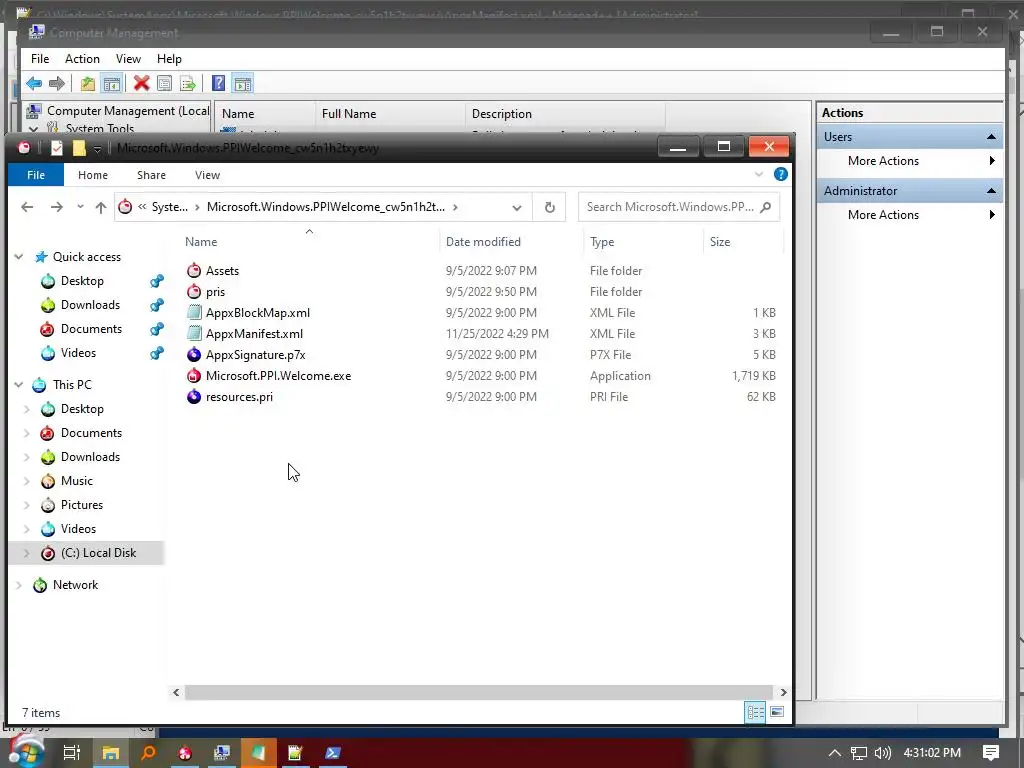
Task: Collapse Users section in Actions pane
Action: tap(991, 137)
